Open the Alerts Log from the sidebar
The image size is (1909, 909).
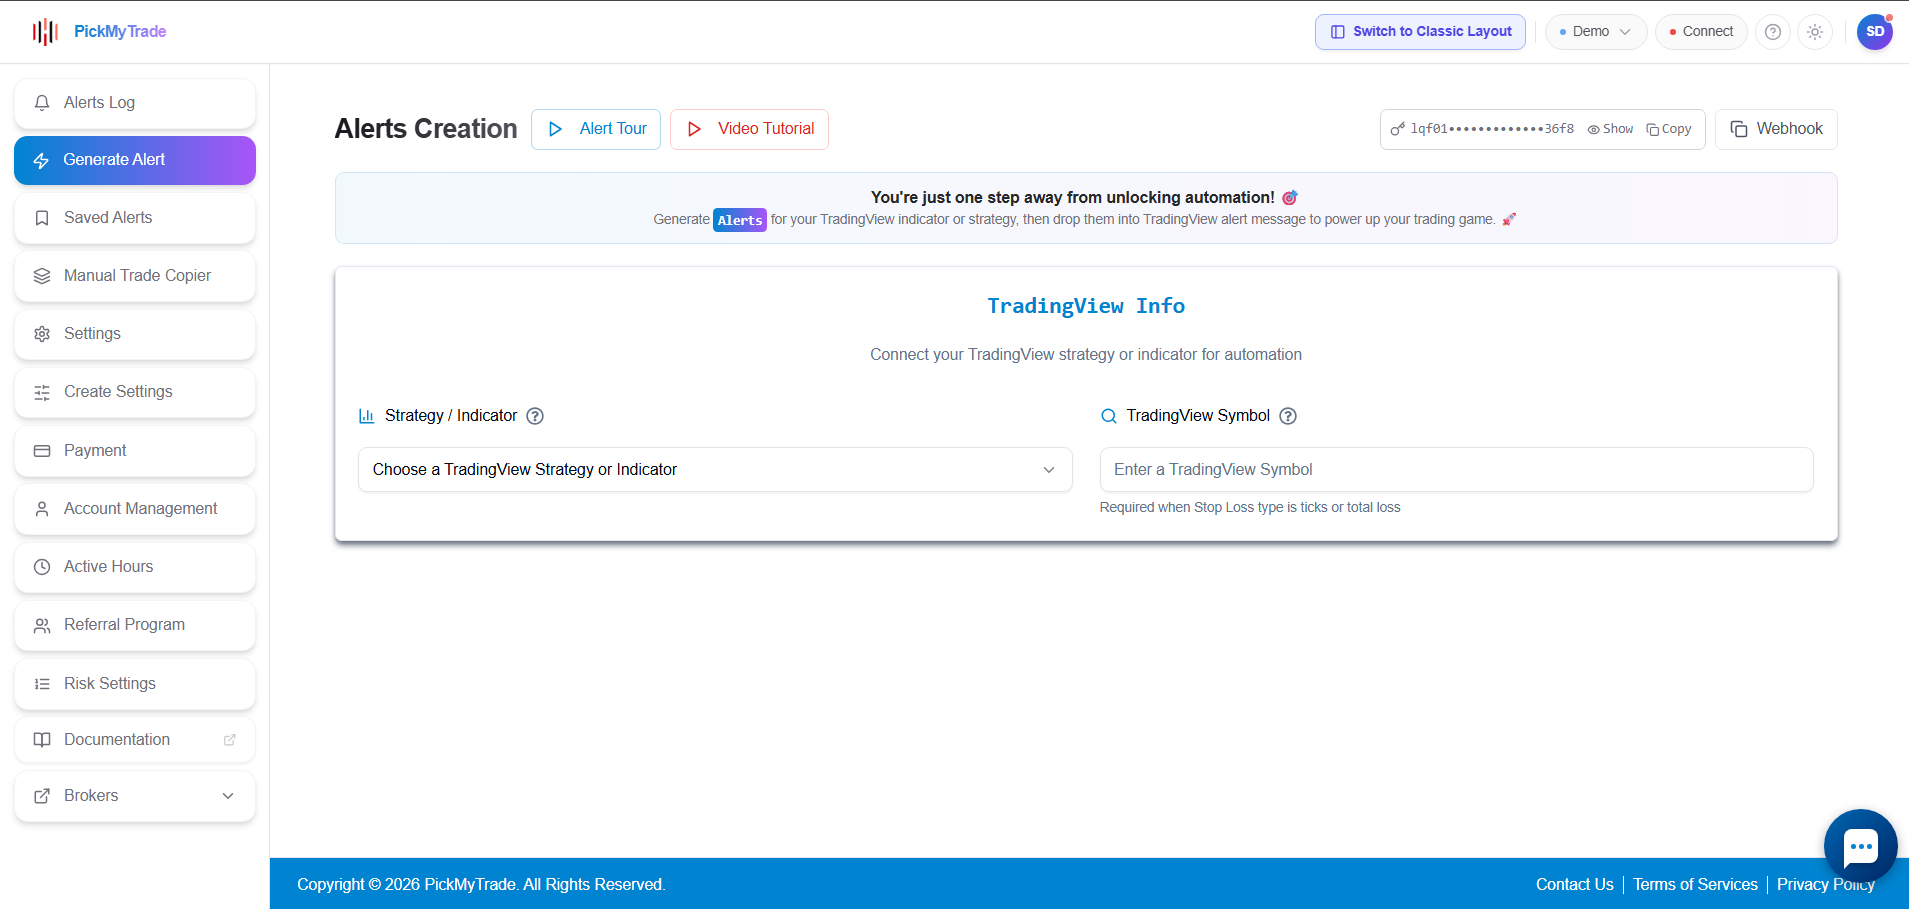(x=99, y=102)
